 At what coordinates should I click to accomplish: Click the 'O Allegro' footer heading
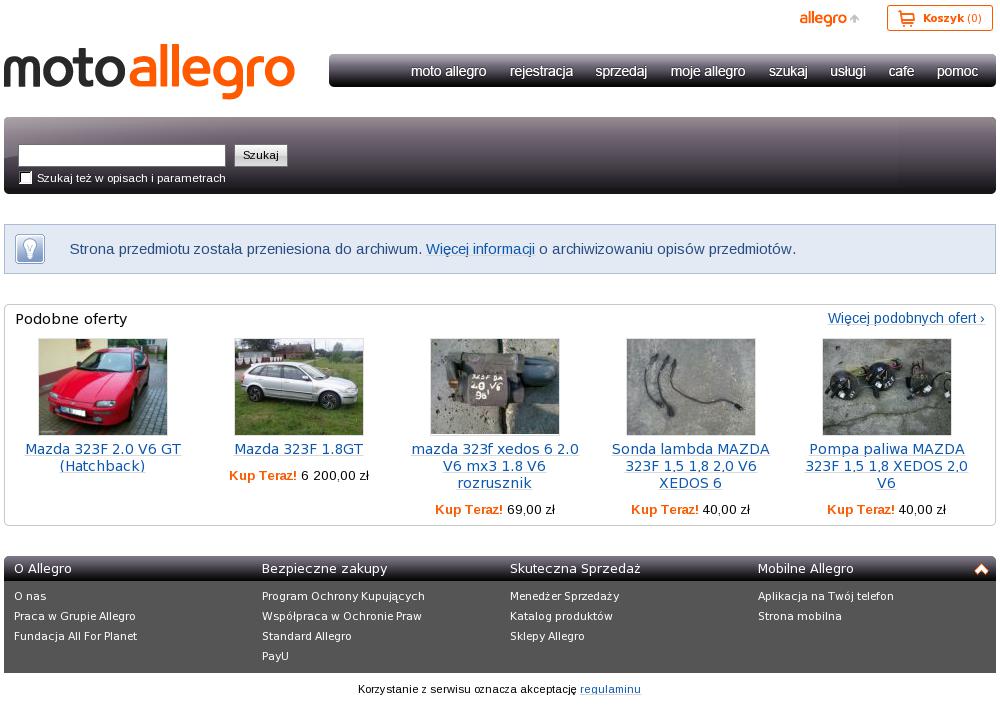pos(43,569)
